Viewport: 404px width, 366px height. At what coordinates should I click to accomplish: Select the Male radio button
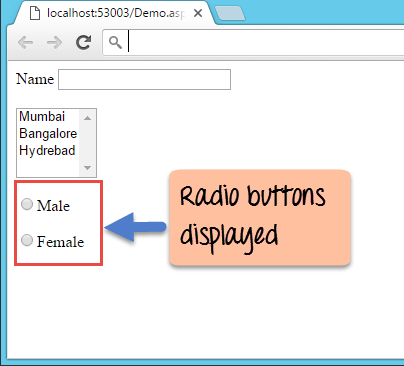point(27,204)
